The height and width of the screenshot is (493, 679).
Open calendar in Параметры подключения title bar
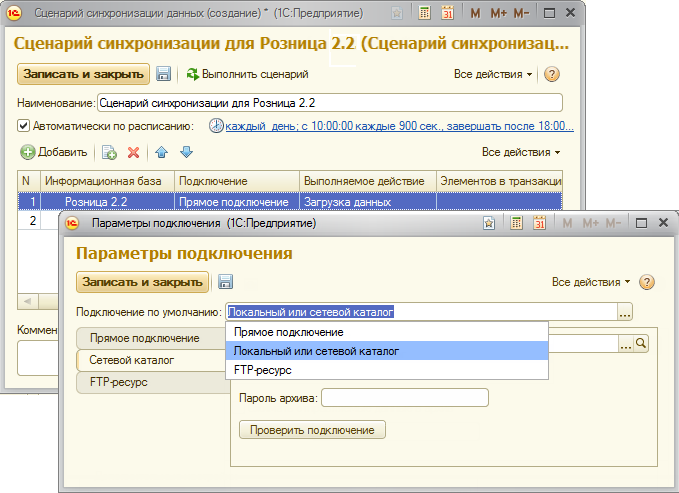tap(539, 223)
